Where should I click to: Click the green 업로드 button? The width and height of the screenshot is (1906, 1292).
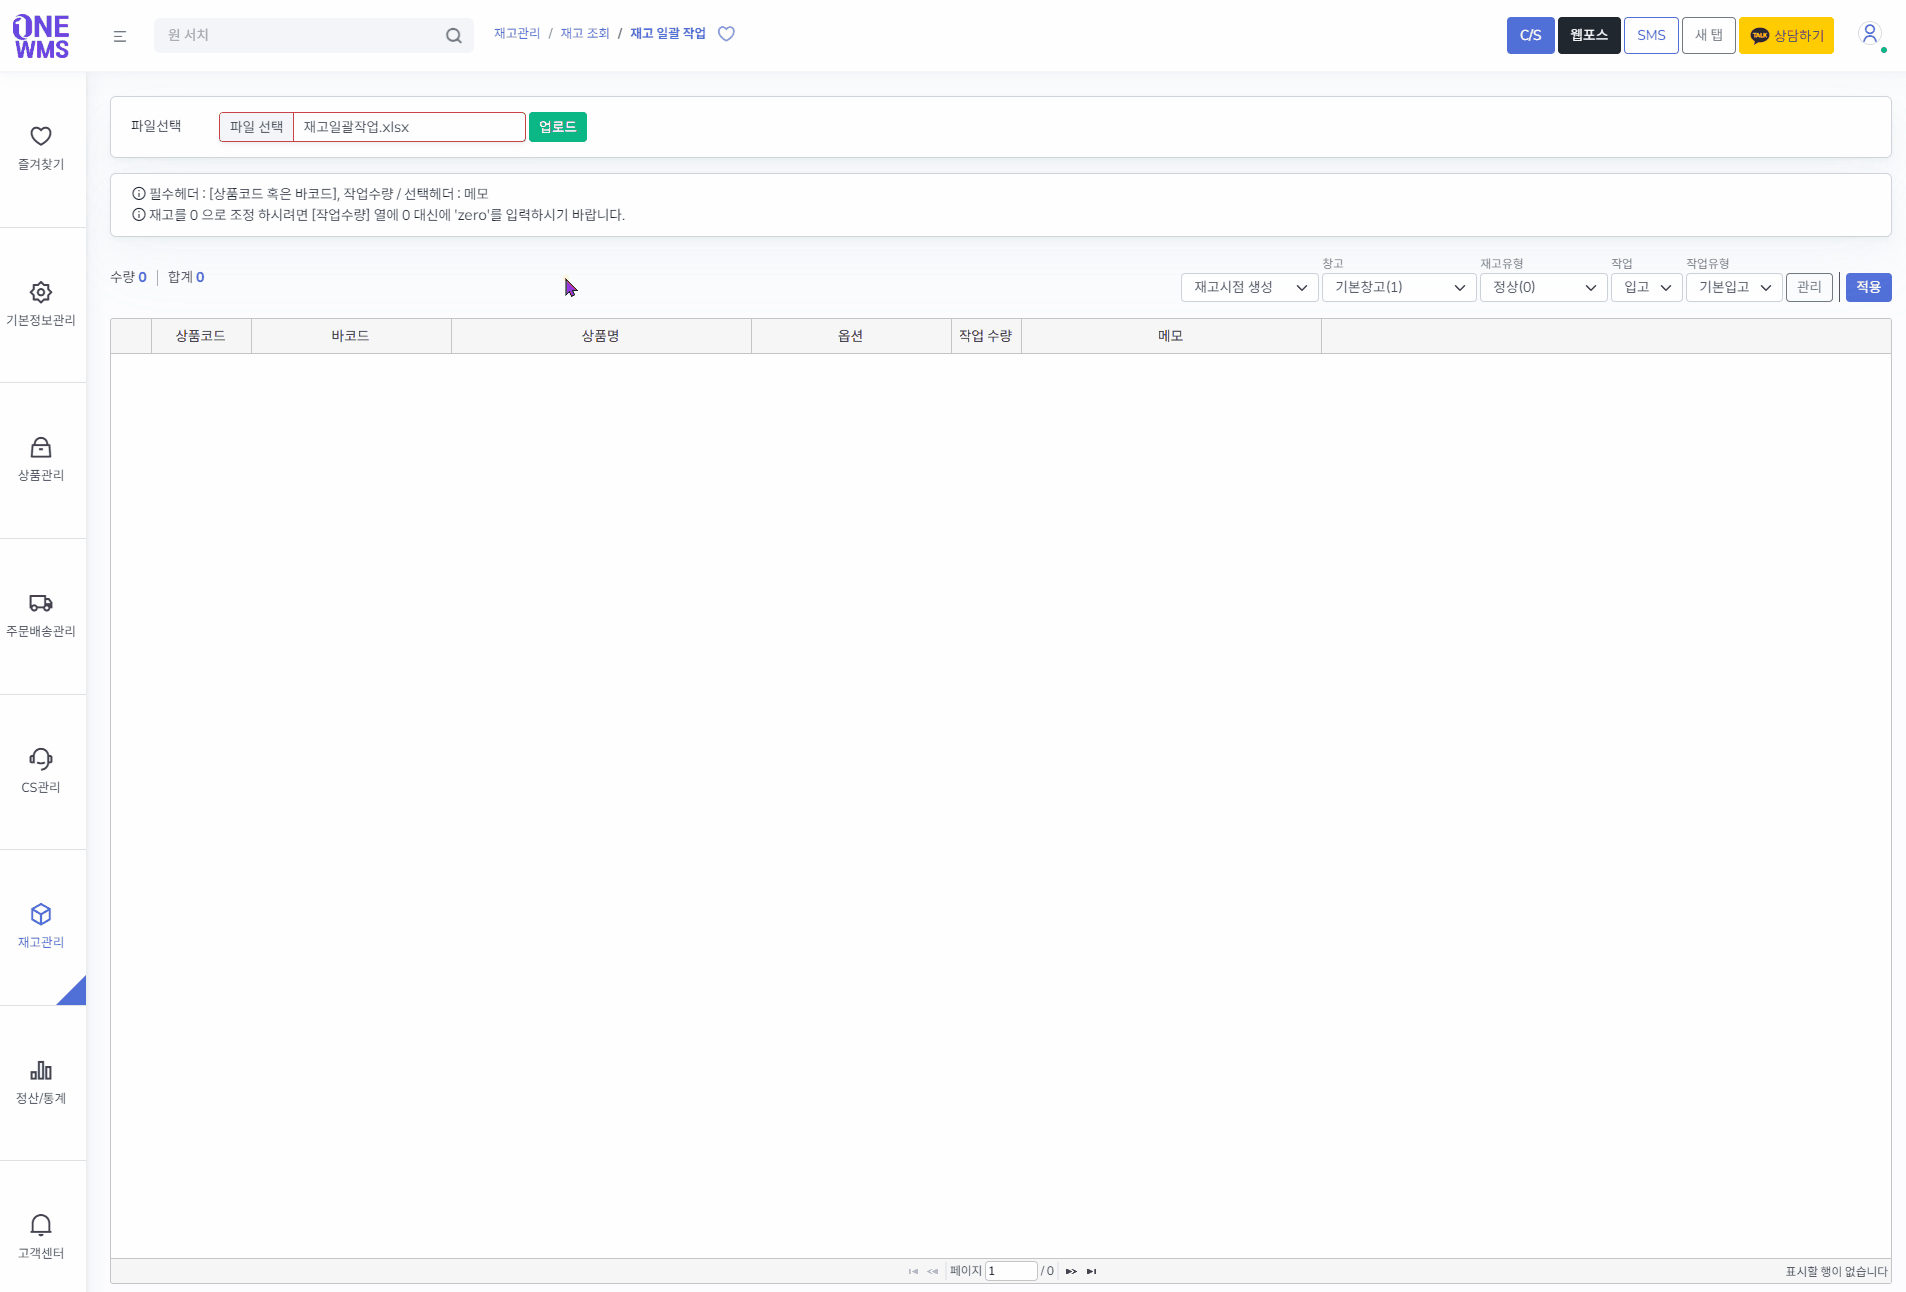click(x=558, y=127)
